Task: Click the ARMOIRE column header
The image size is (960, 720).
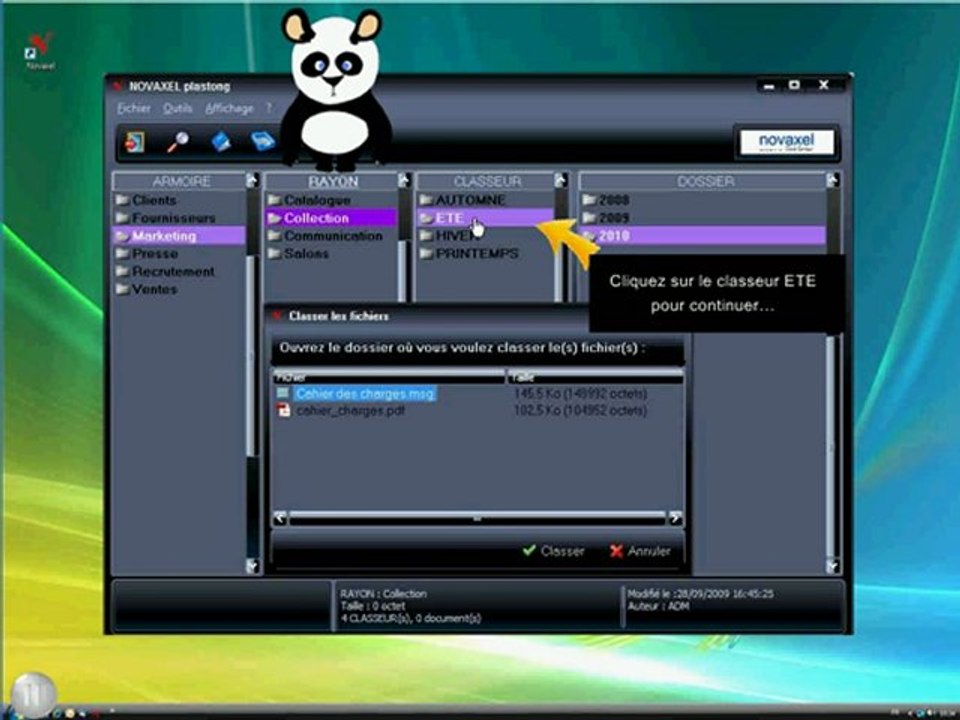Action: click(x=180, y=181)
